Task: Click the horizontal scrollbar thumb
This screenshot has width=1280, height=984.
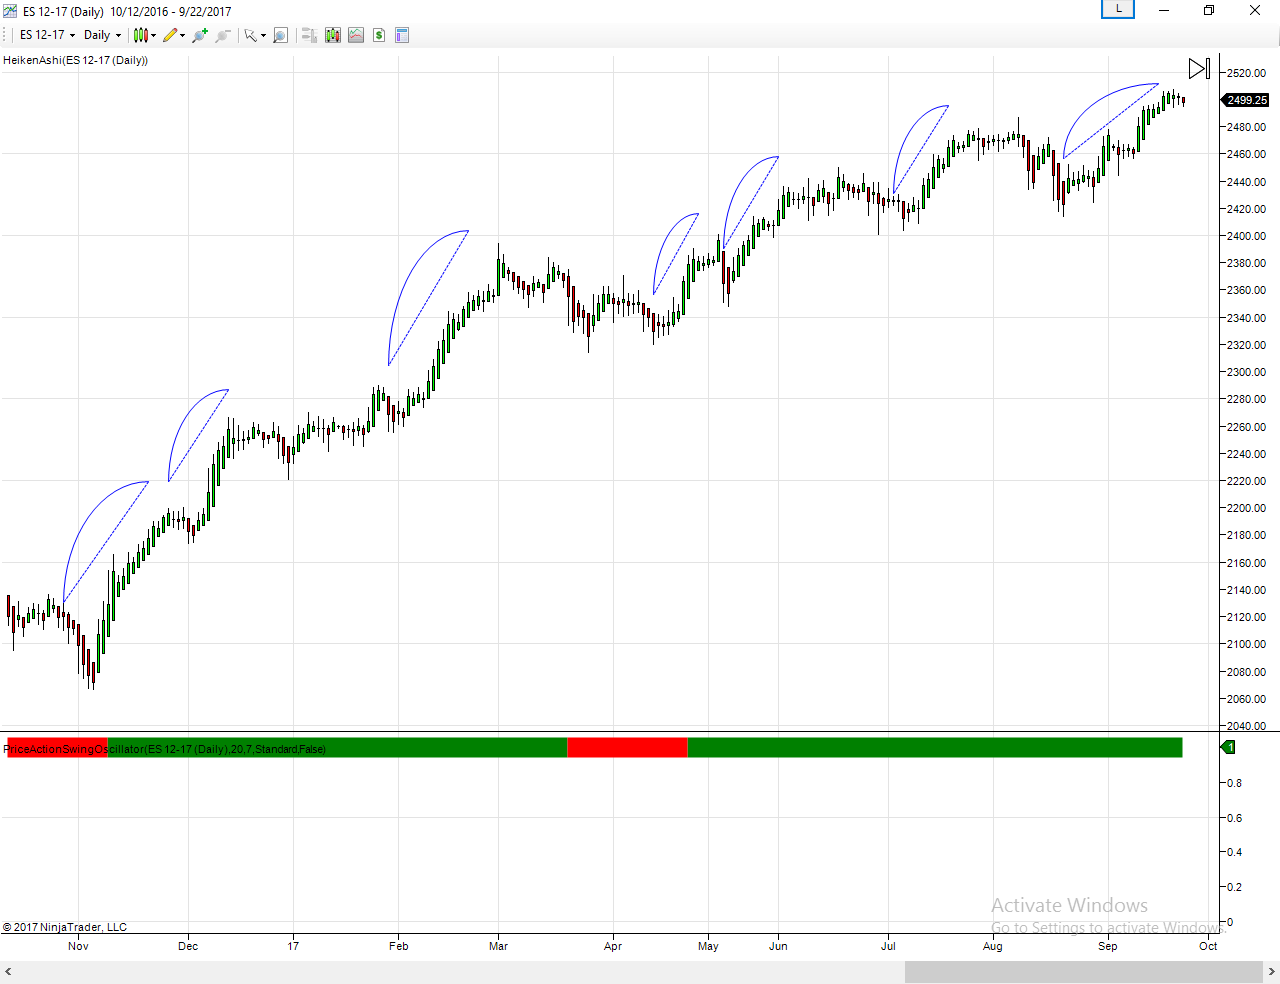Action: [x=1084, y=972]
